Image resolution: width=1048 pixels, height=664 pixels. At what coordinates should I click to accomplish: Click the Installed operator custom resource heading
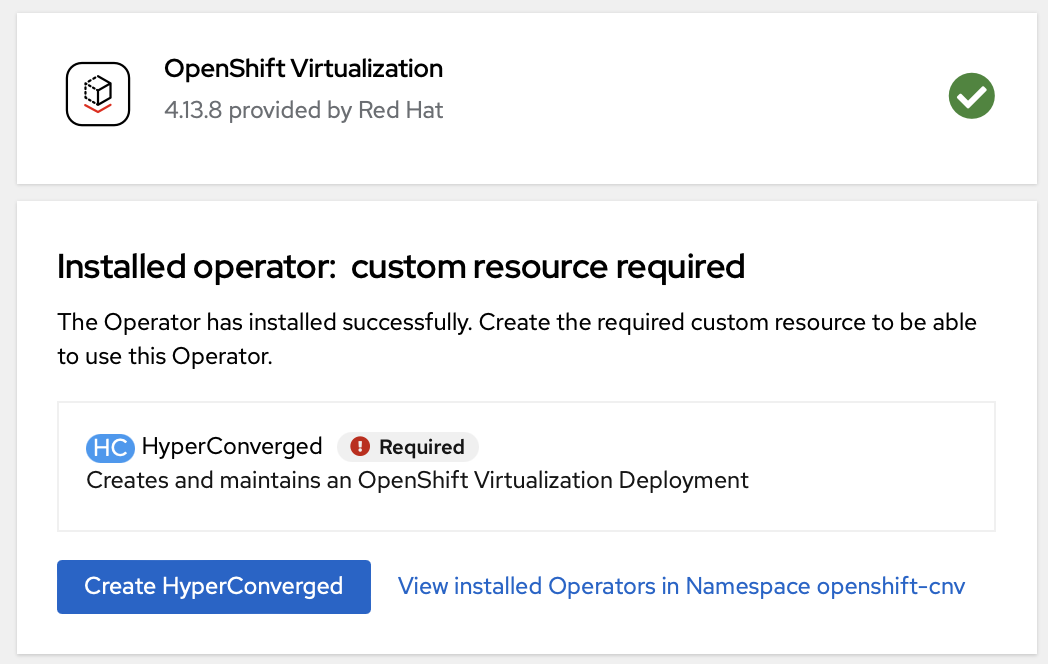[401, 267]
